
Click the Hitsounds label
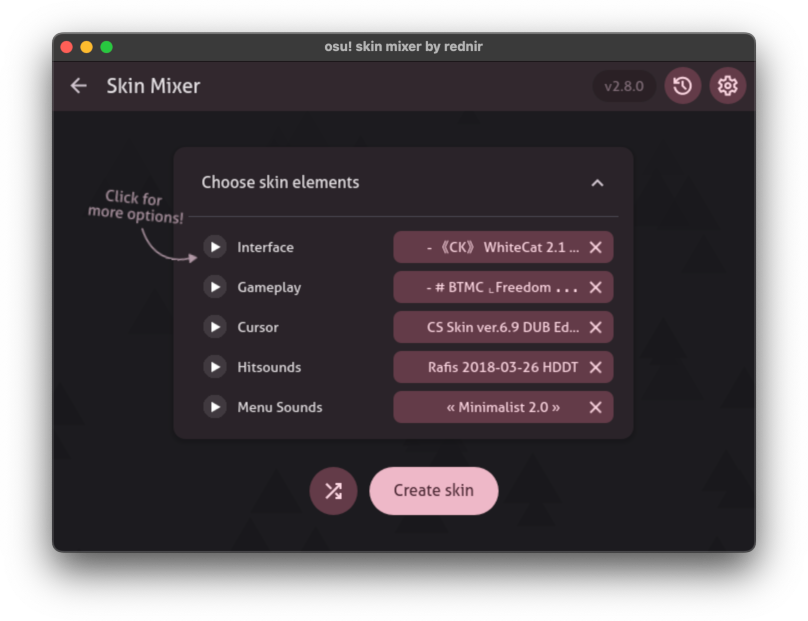tap(269, 367)
